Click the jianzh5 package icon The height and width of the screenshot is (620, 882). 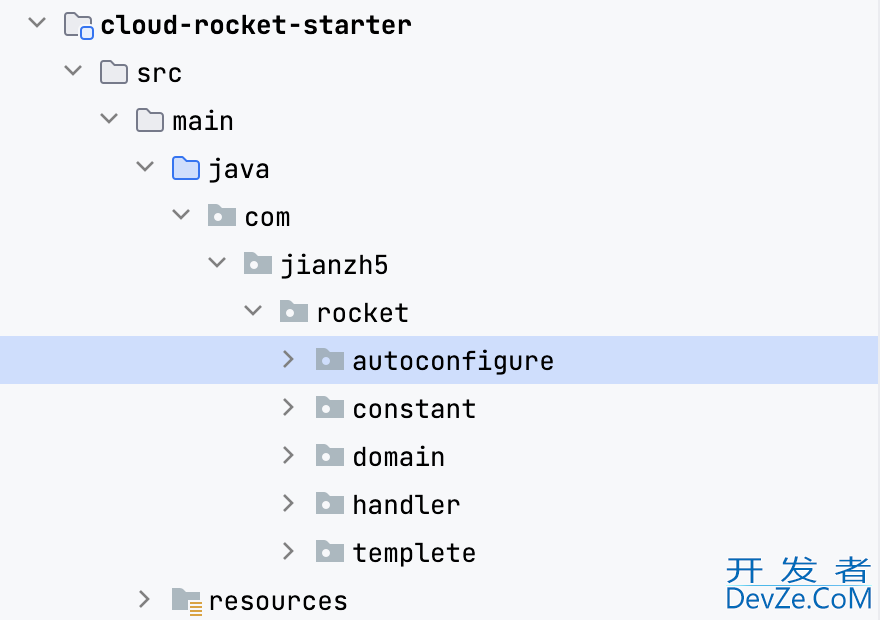coord(258,263)
